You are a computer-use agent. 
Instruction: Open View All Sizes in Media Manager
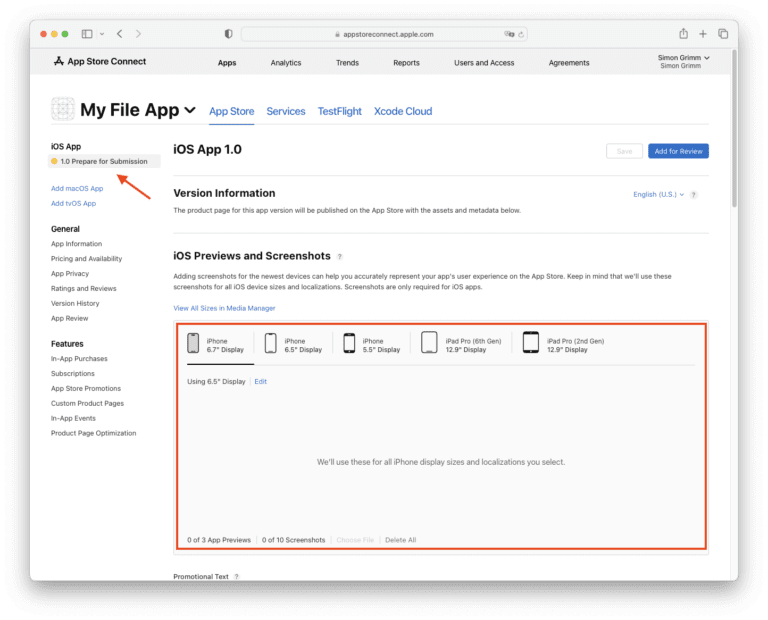(x=224, y=308)
